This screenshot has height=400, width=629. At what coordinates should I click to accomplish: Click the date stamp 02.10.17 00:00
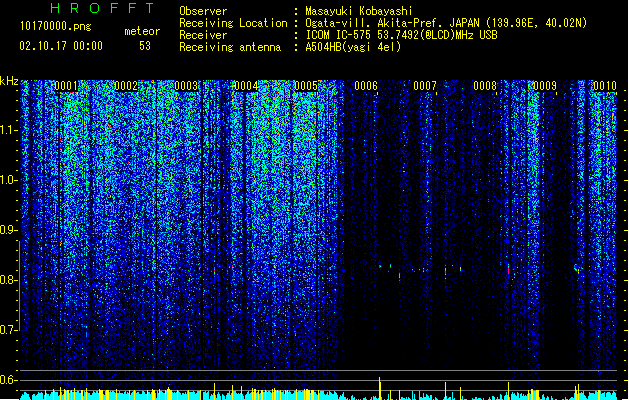(61, 46)
